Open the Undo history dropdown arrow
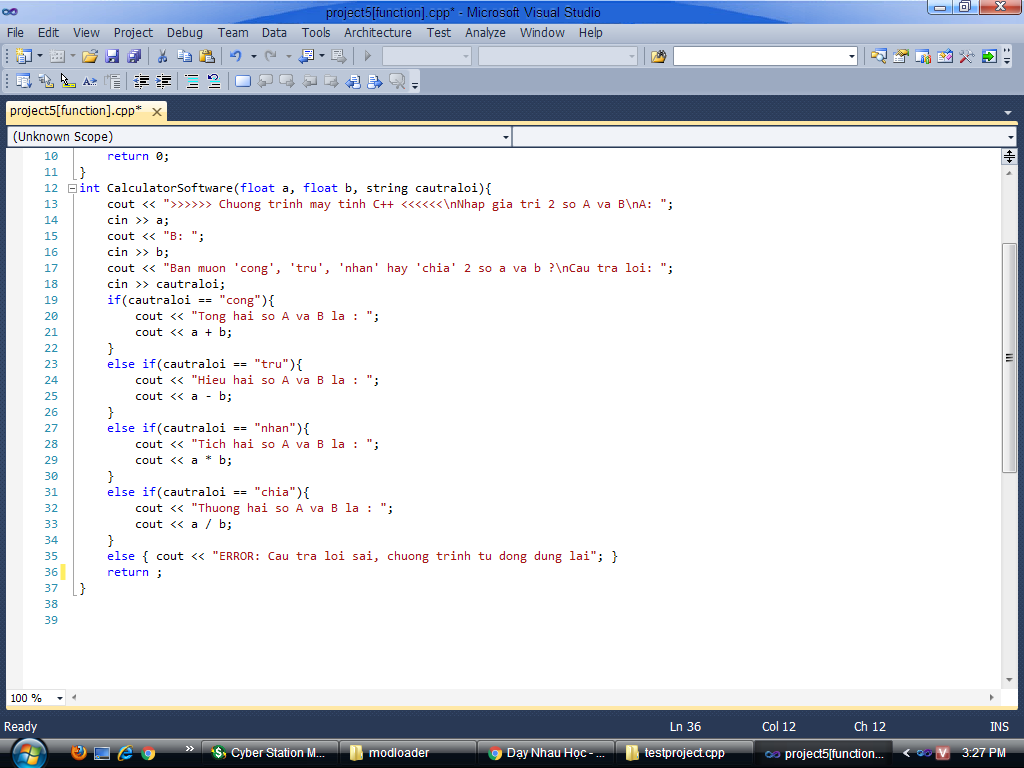Image resolution: width=1024 pixels, height=768 pixels. pos(253,57)
